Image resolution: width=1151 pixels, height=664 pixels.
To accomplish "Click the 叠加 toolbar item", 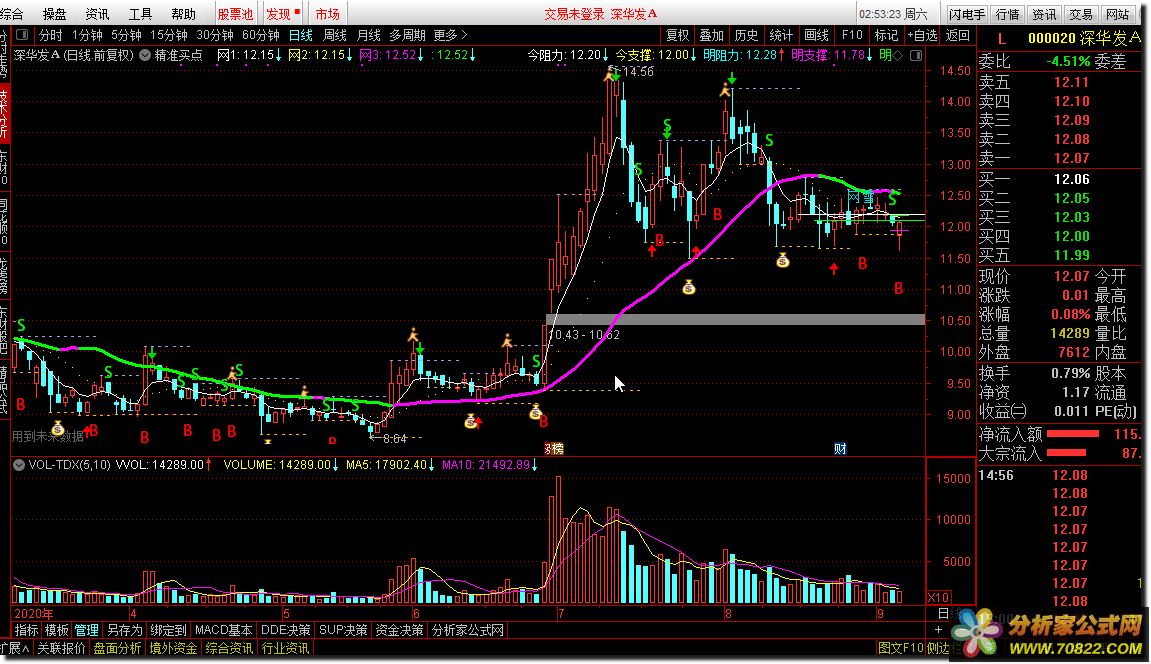I will tap(711, 34).
